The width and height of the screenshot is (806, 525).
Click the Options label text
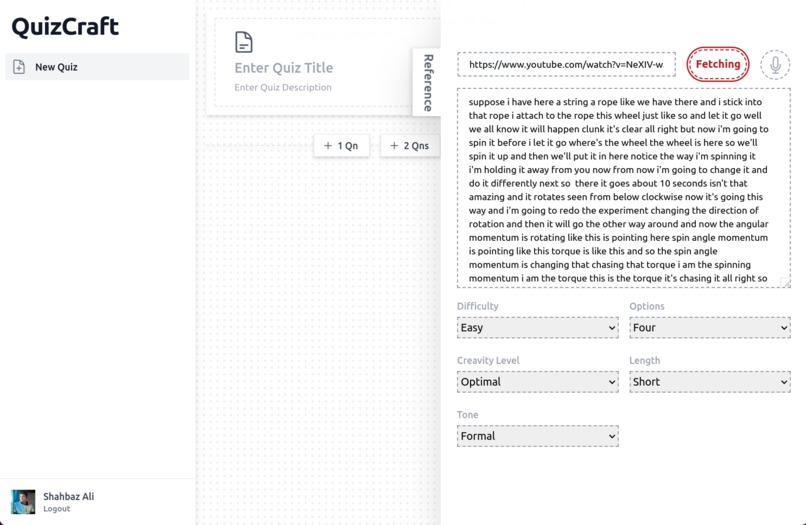point(647,306)
